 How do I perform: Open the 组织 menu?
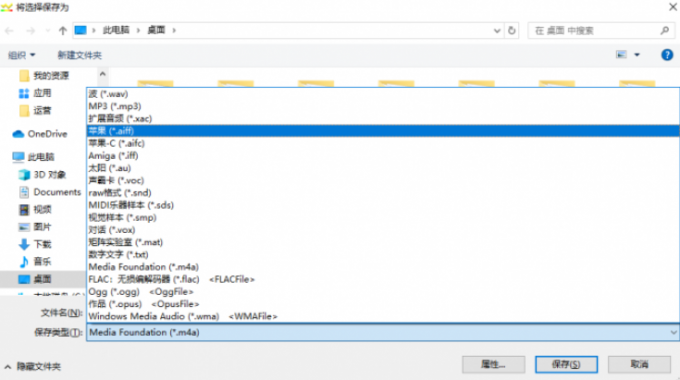pos(22,55)
